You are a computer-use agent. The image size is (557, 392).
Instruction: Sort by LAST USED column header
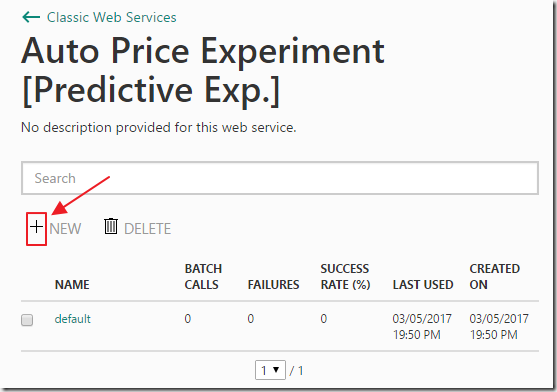tap(423, 285)
